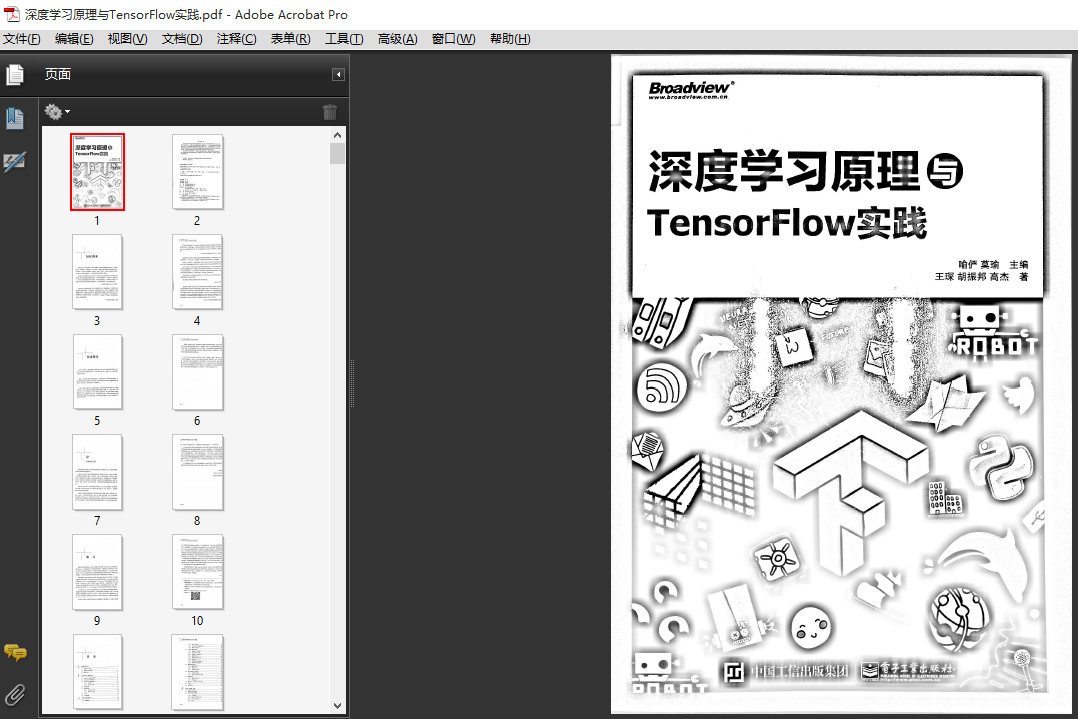Open the Comments panel icon in sidebar

(15, 652)
